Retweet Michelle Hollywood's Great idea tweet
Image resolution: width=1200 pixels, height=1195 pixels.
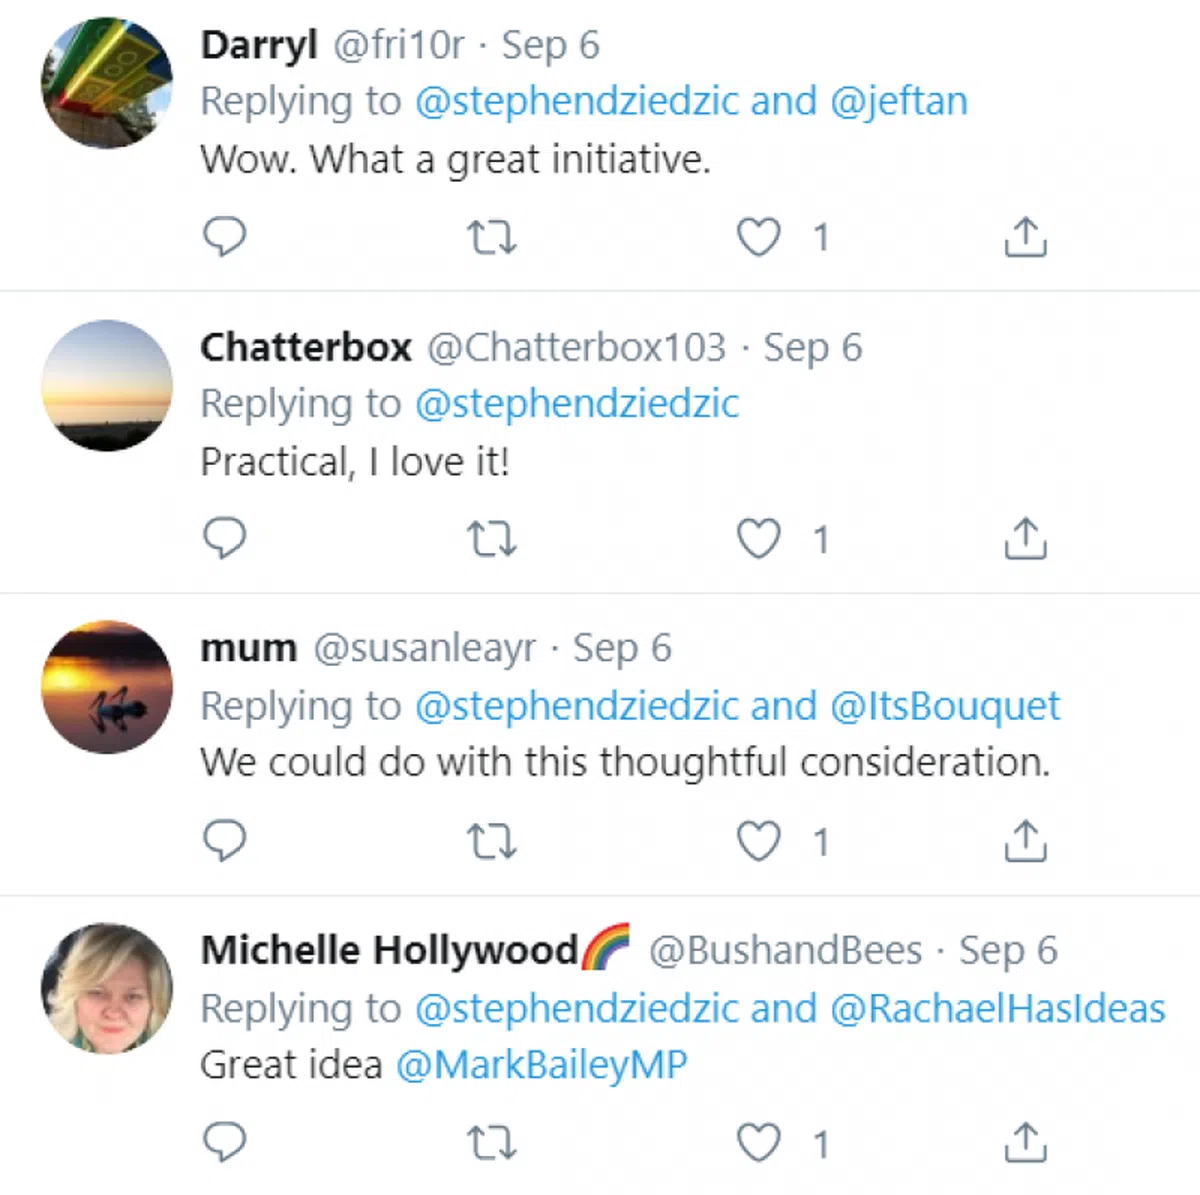491,1142
